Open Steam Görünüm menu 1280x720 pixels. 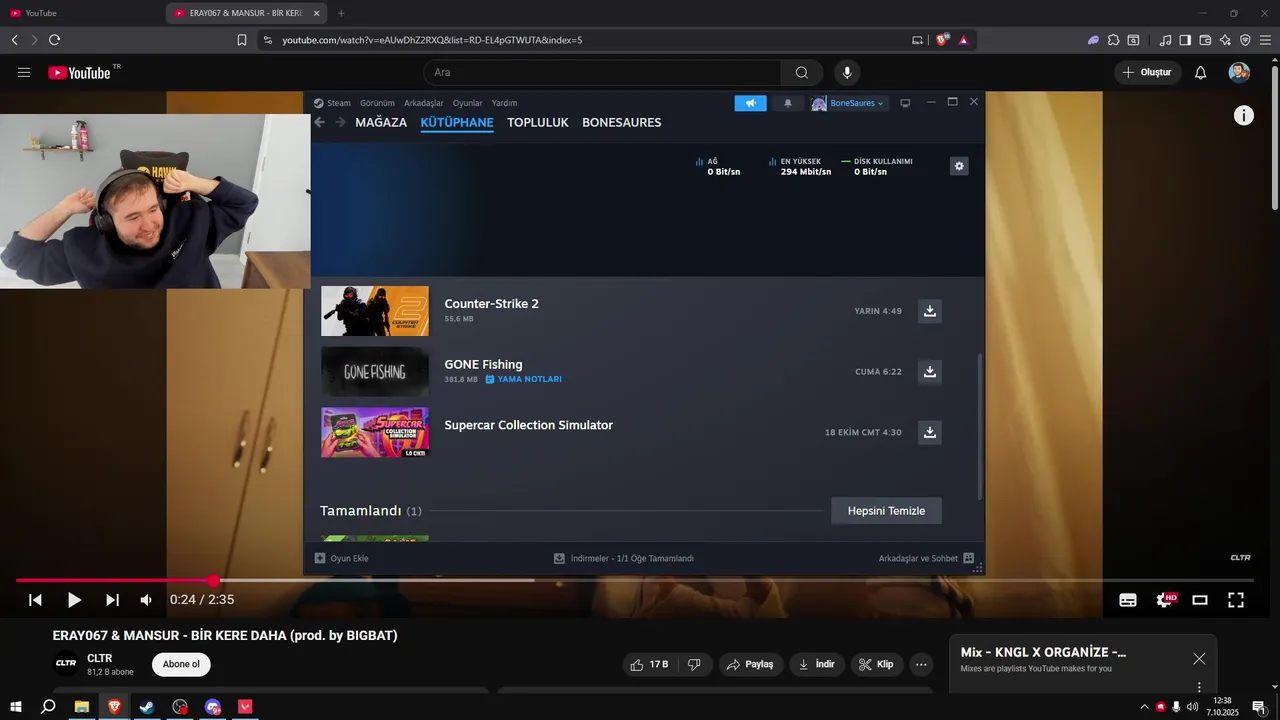[x=377, y=103]
